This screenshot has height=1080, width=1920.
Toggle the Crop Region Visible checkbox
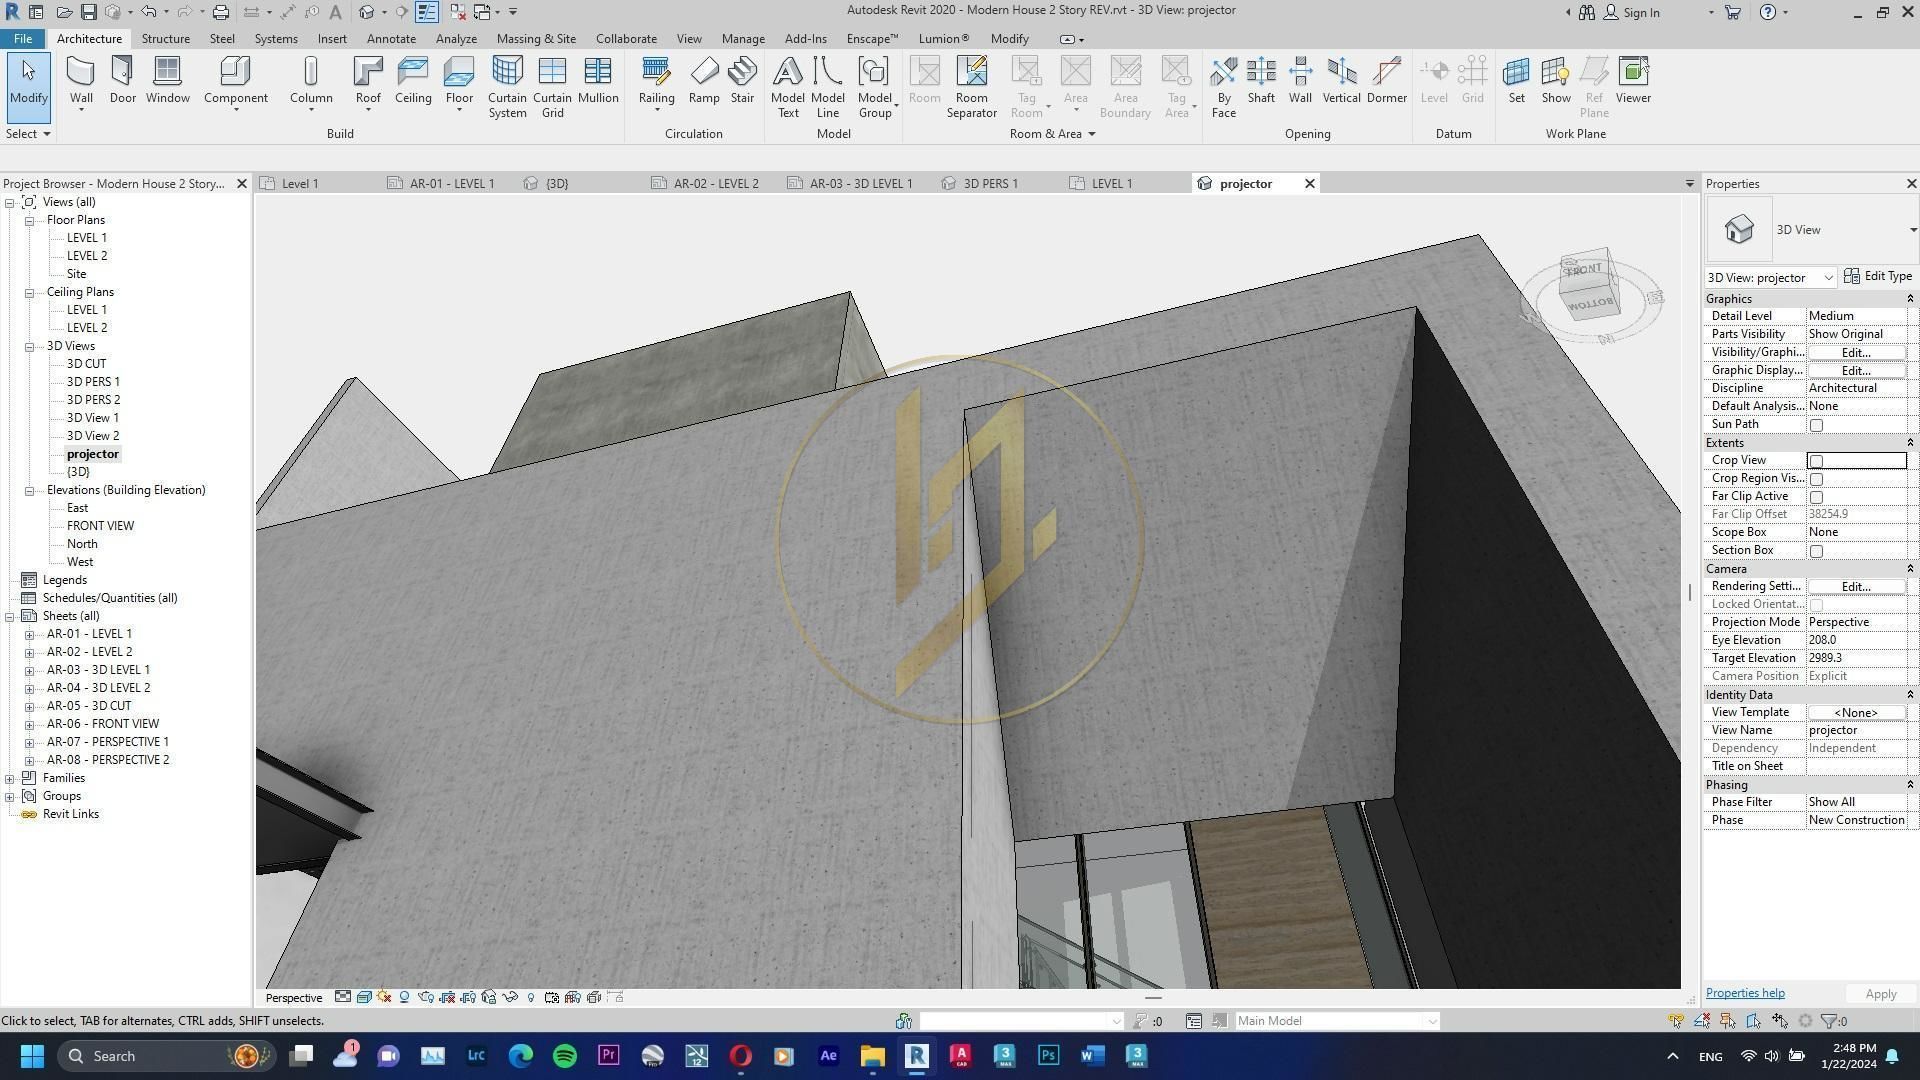tap(1817, 479)
